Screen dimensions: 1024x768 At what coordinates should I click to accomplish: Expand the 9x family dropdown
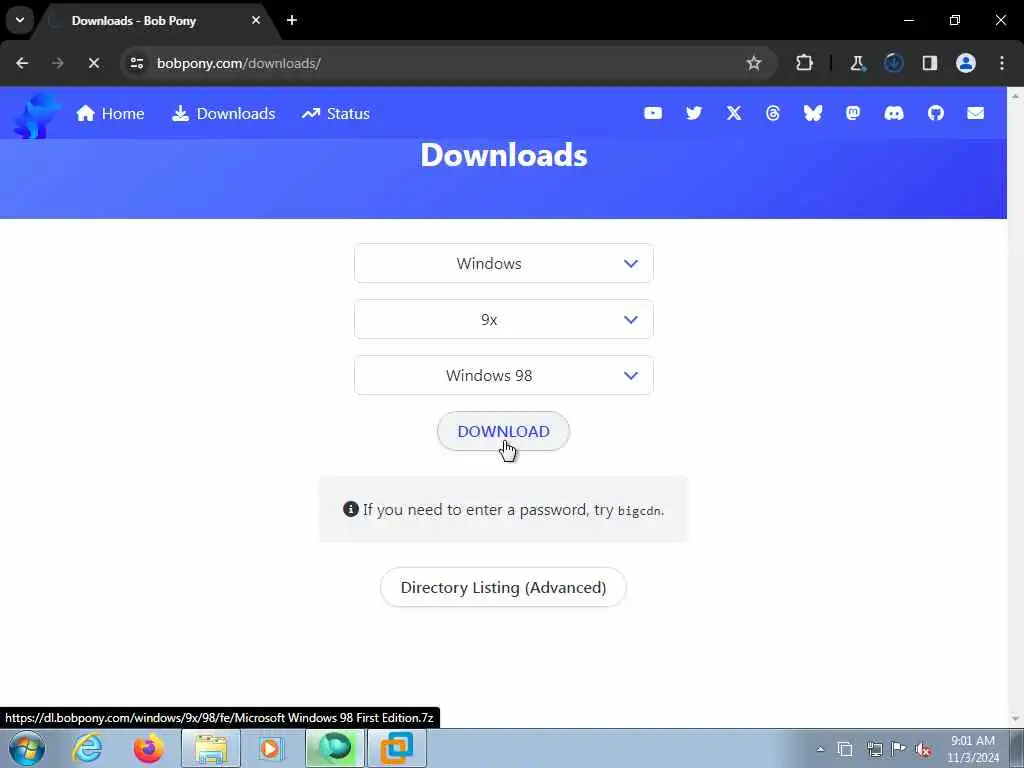click(504, 319)
